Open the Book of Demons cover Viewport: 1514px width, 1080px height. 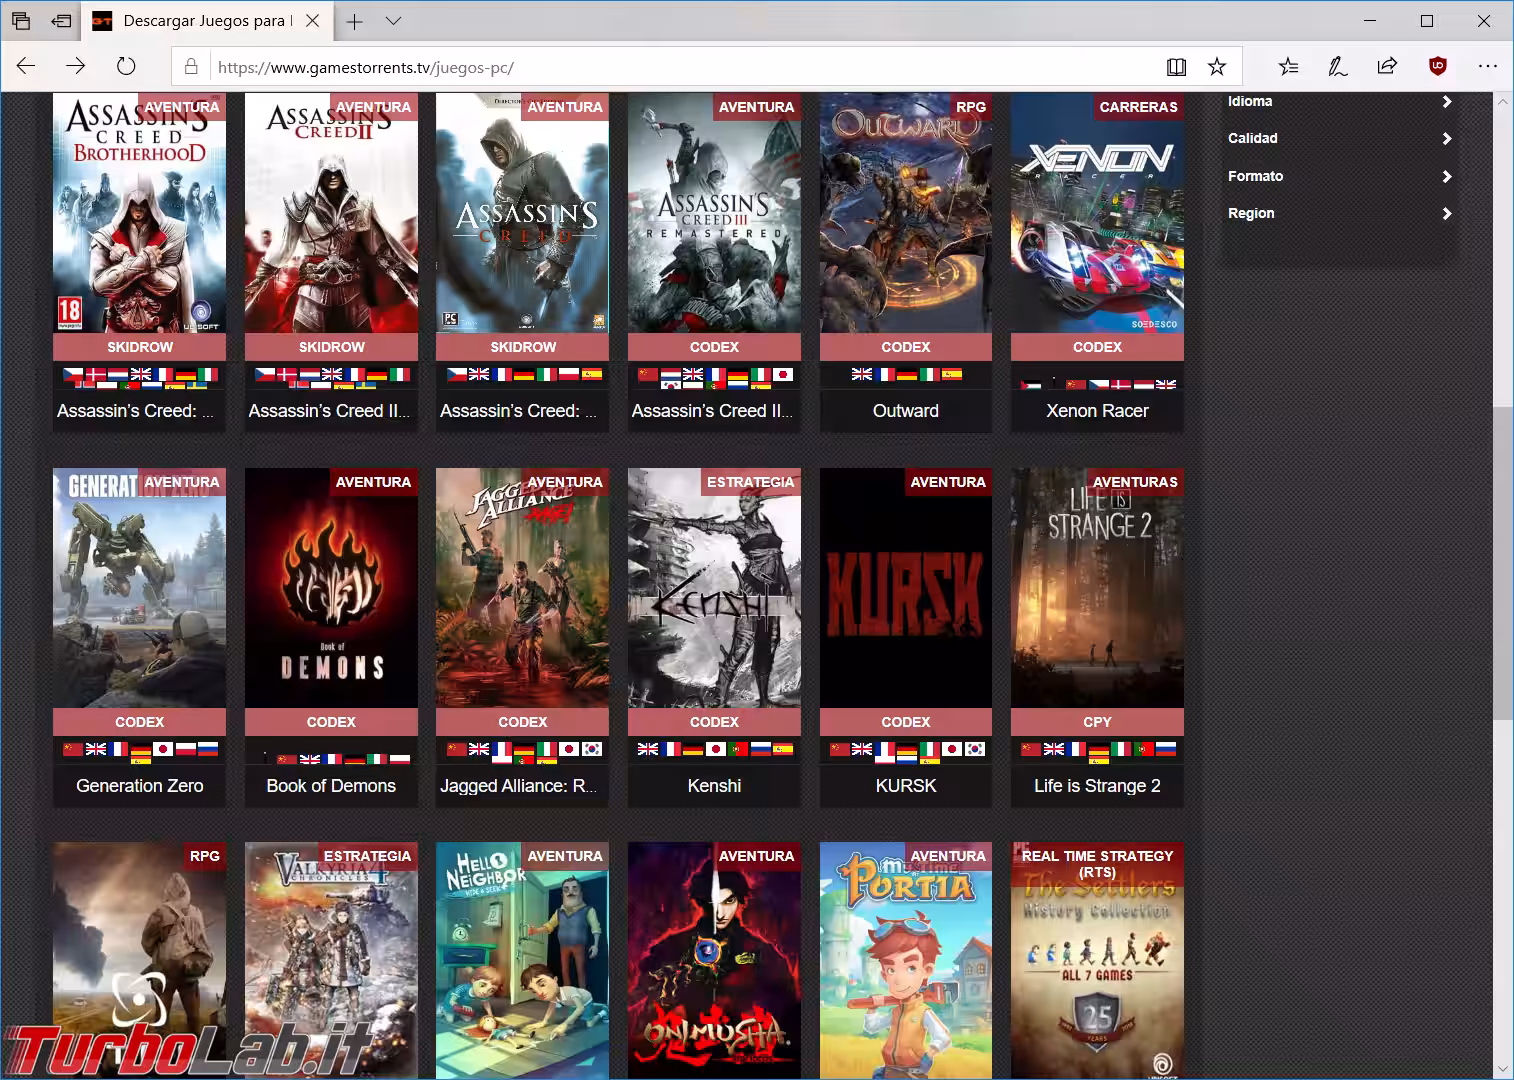pyautogui.click(x=331, y=588)
